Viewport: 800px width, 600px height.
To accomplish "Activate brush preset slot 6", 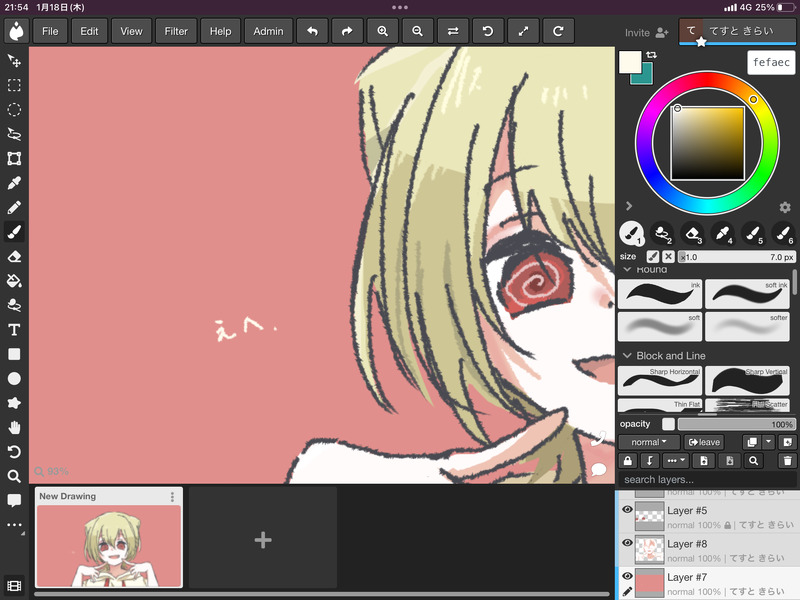I will (x=783, y=233).
